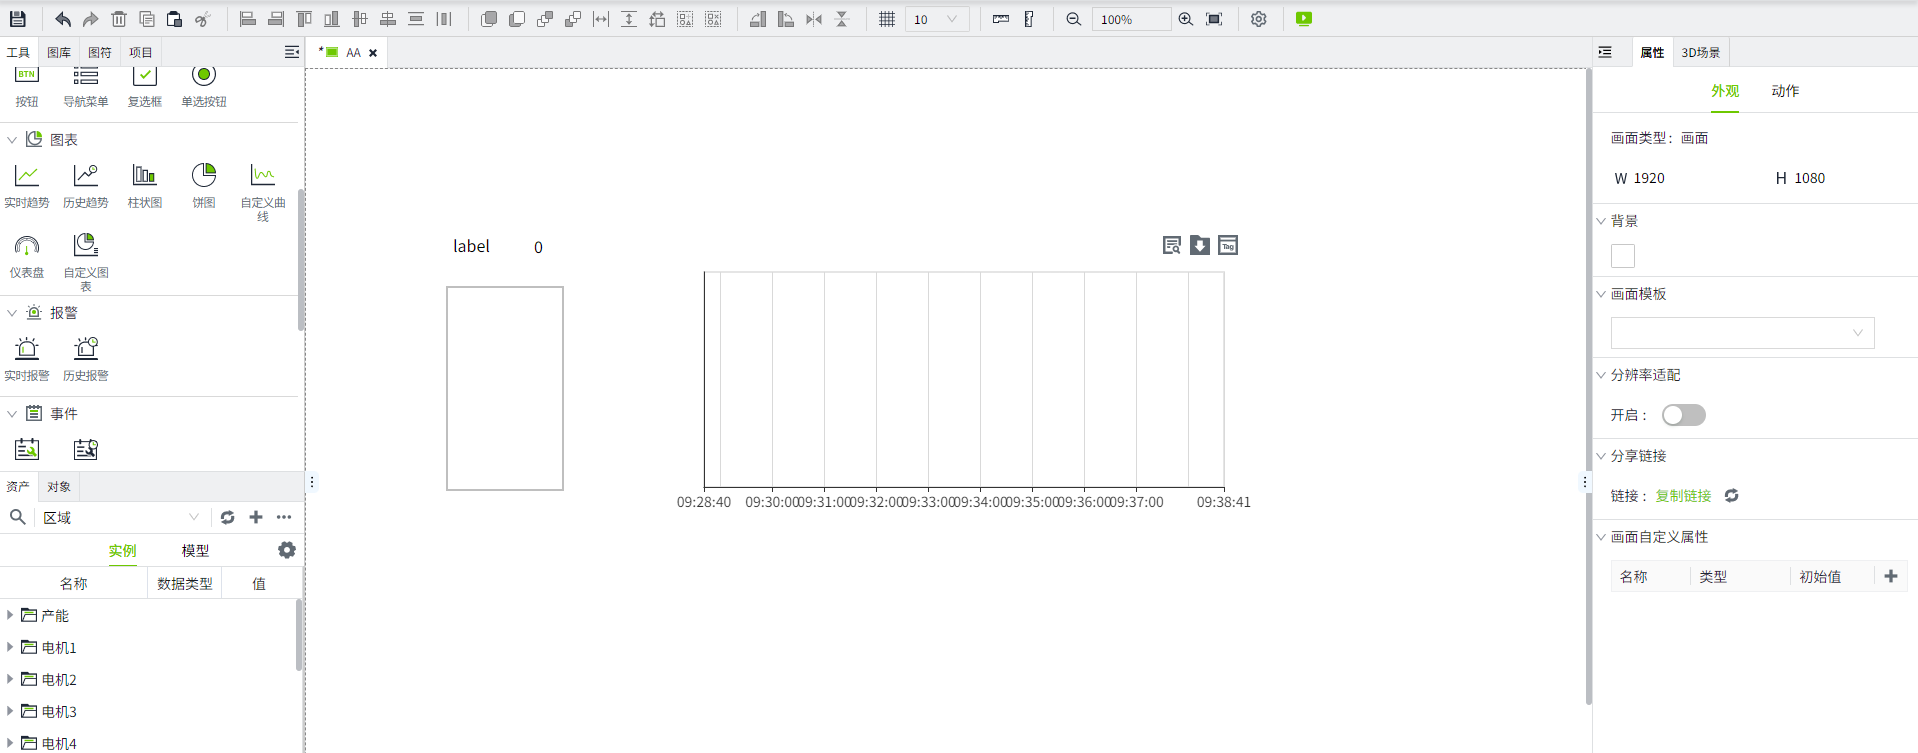Screen dimensions: 1918x753
Task: Toggle the resolution adaptation (开启) switch
Action: click(1683, 415)
